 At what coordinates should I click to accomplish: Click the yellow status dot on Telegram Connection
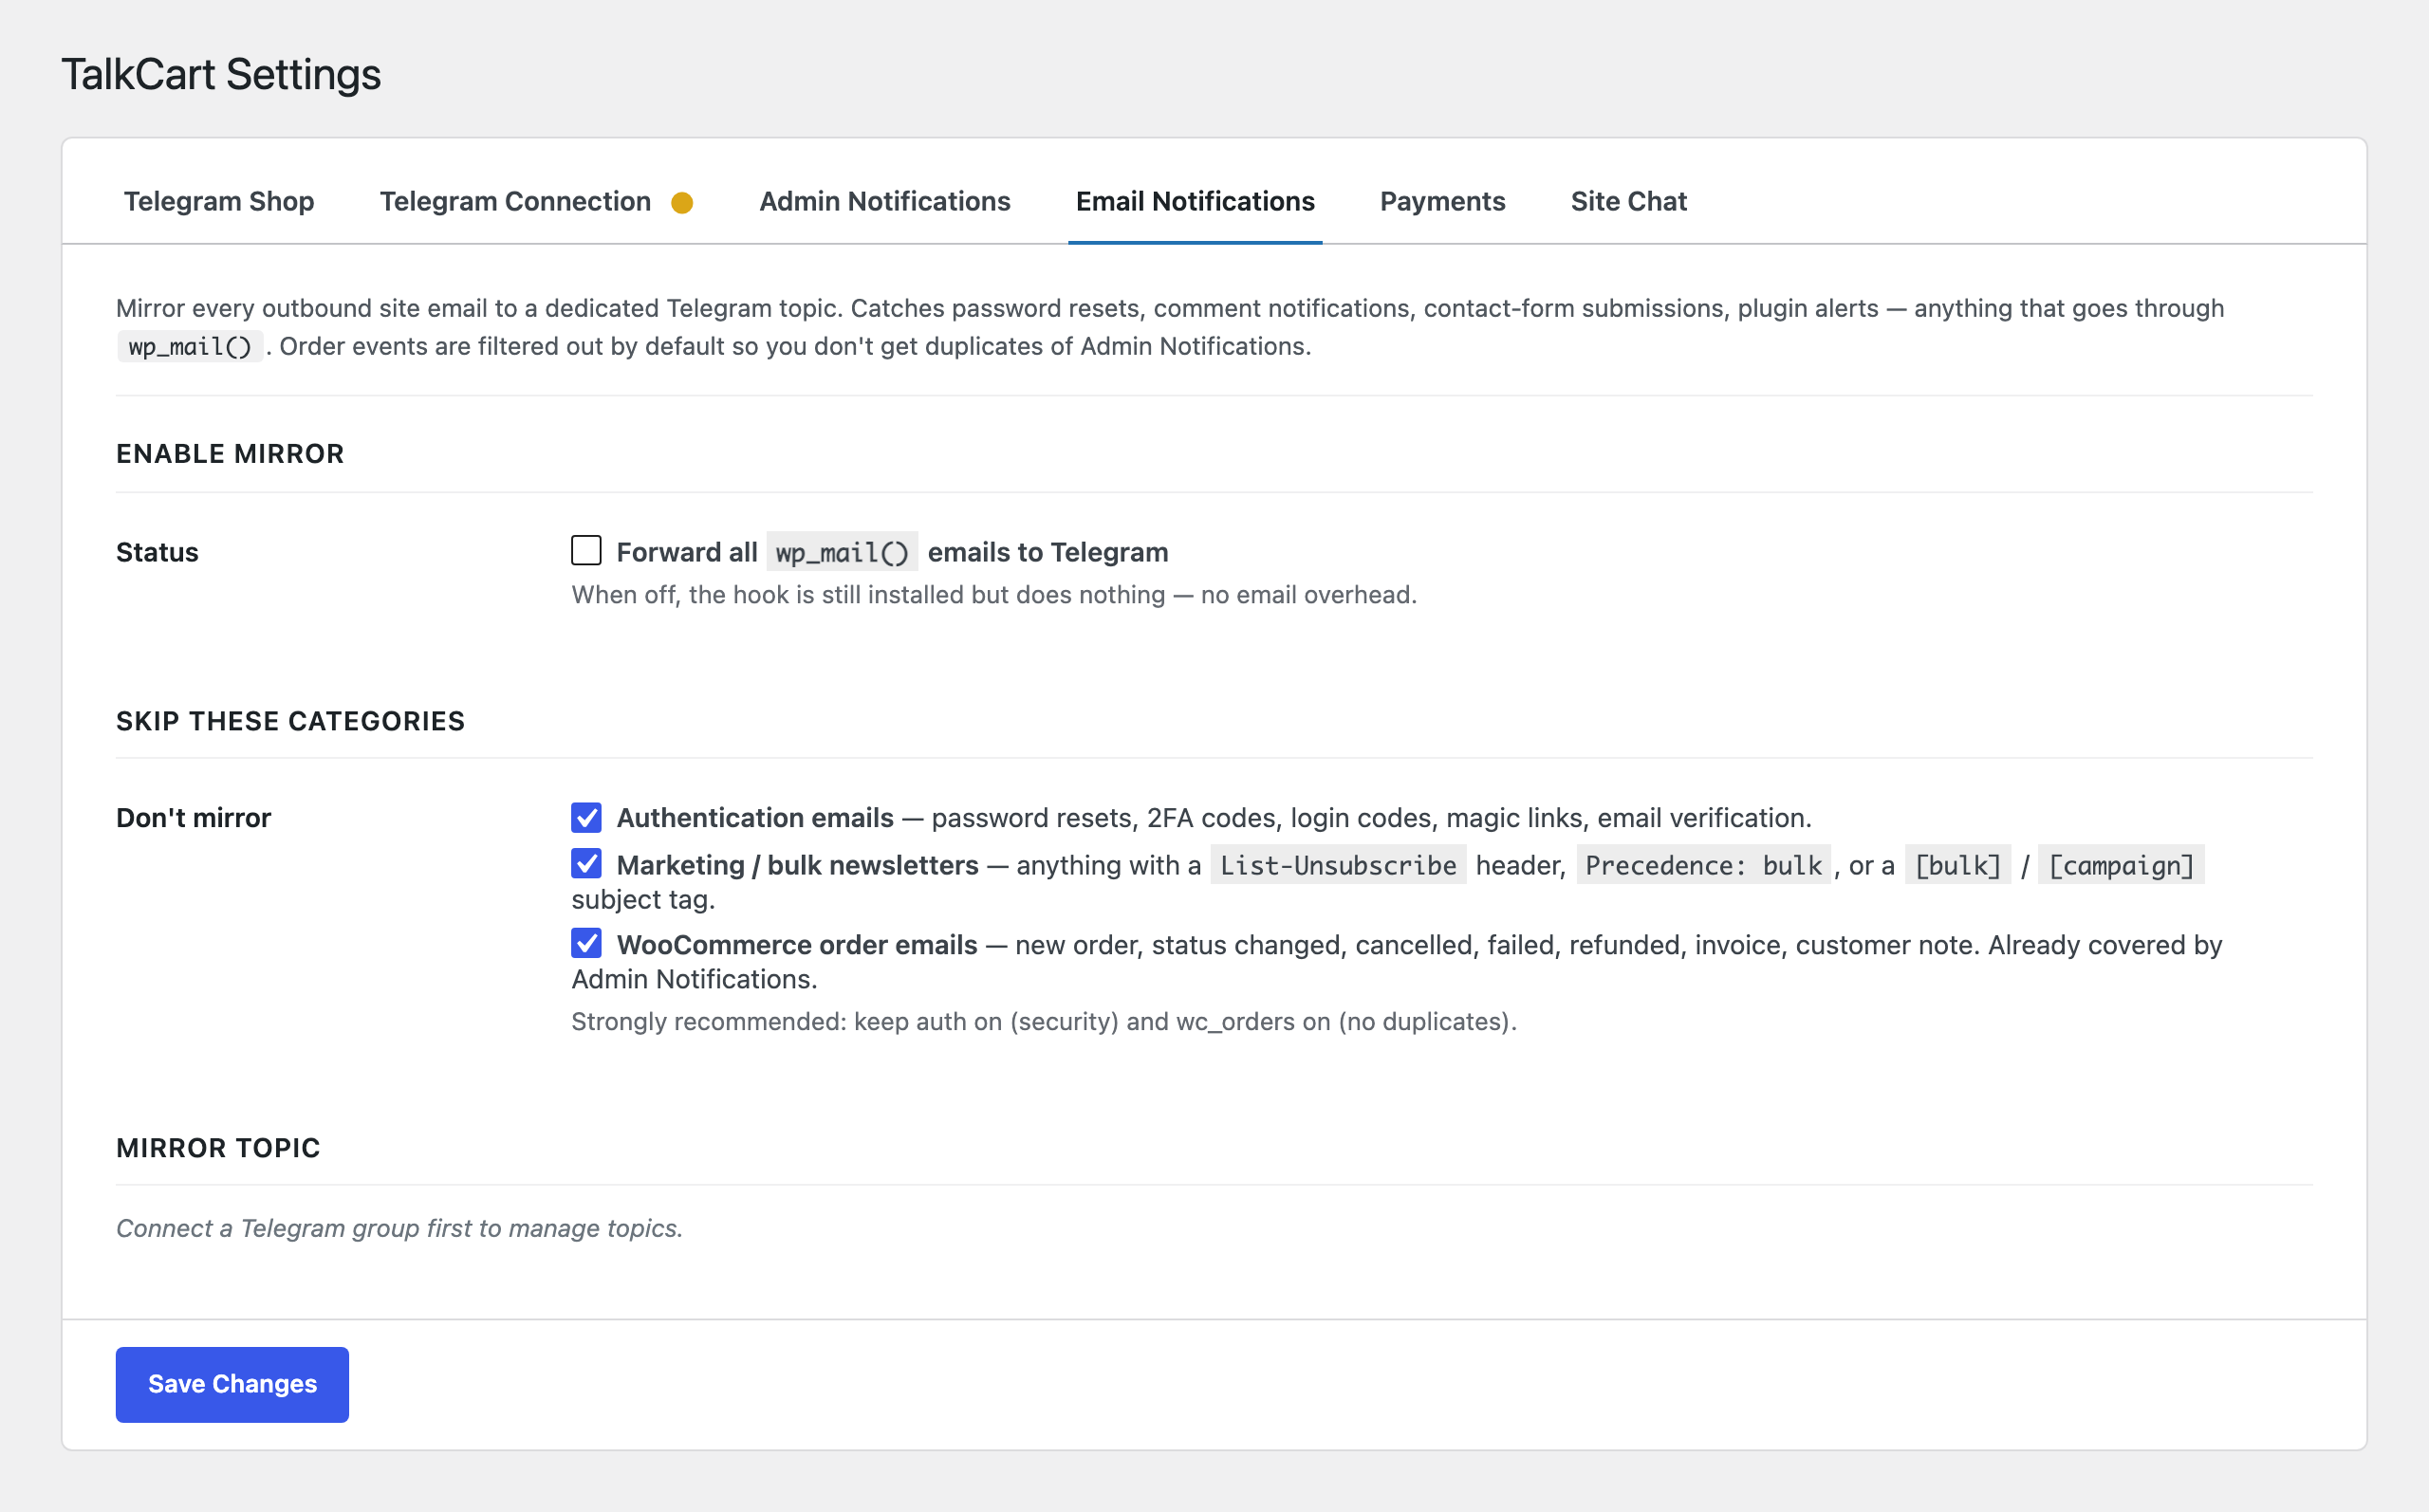(682, 203)
